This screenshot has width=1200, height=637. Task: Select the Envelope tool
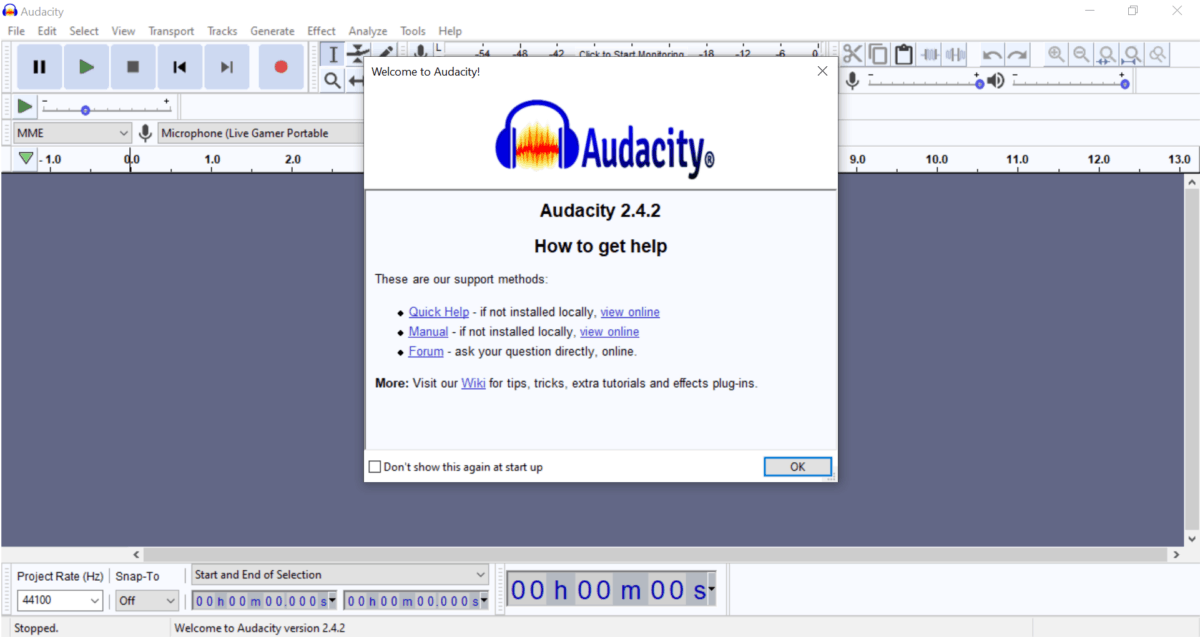point(357,55)
